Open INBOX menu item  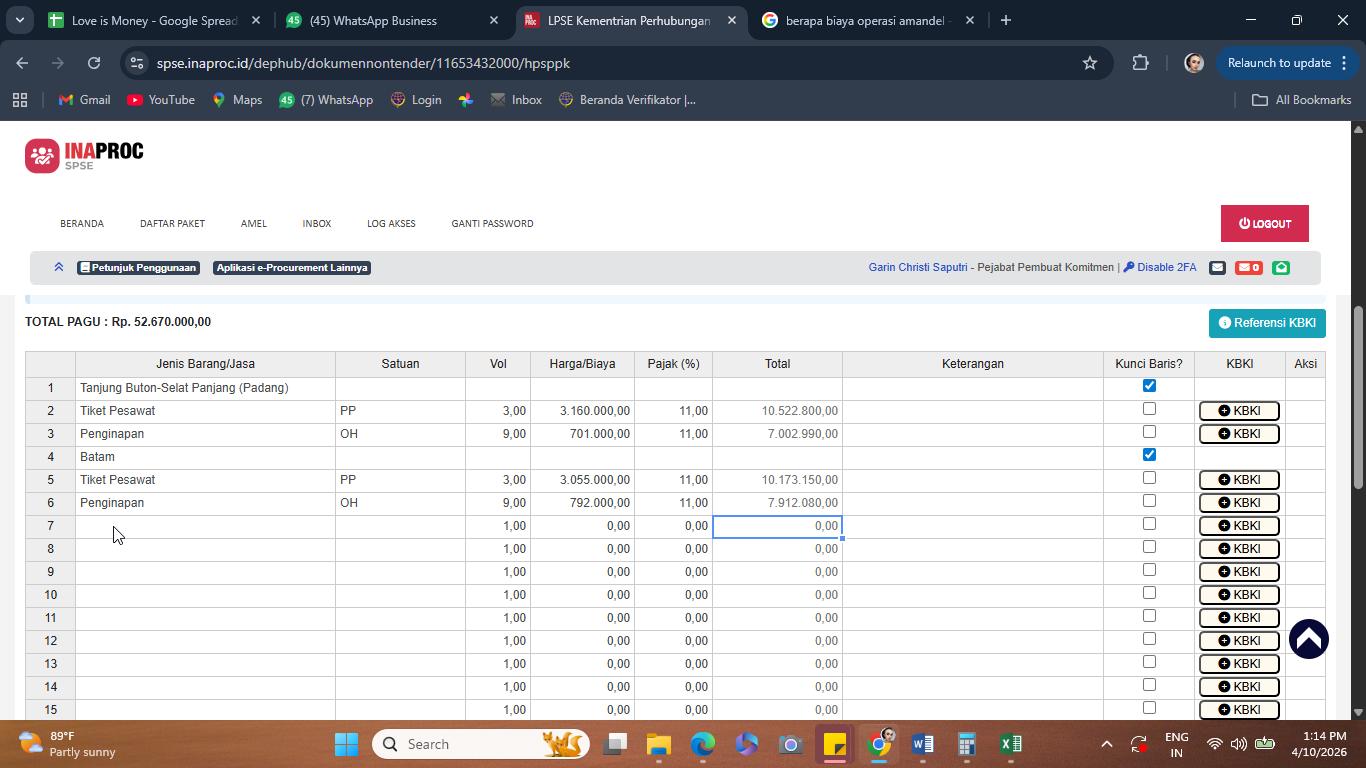317,224
